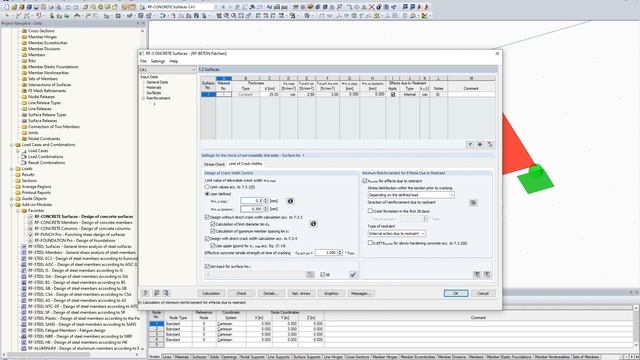Toggle the All checkbox
The height and width of the screenshot is (360, 640).
pos(323,275)
